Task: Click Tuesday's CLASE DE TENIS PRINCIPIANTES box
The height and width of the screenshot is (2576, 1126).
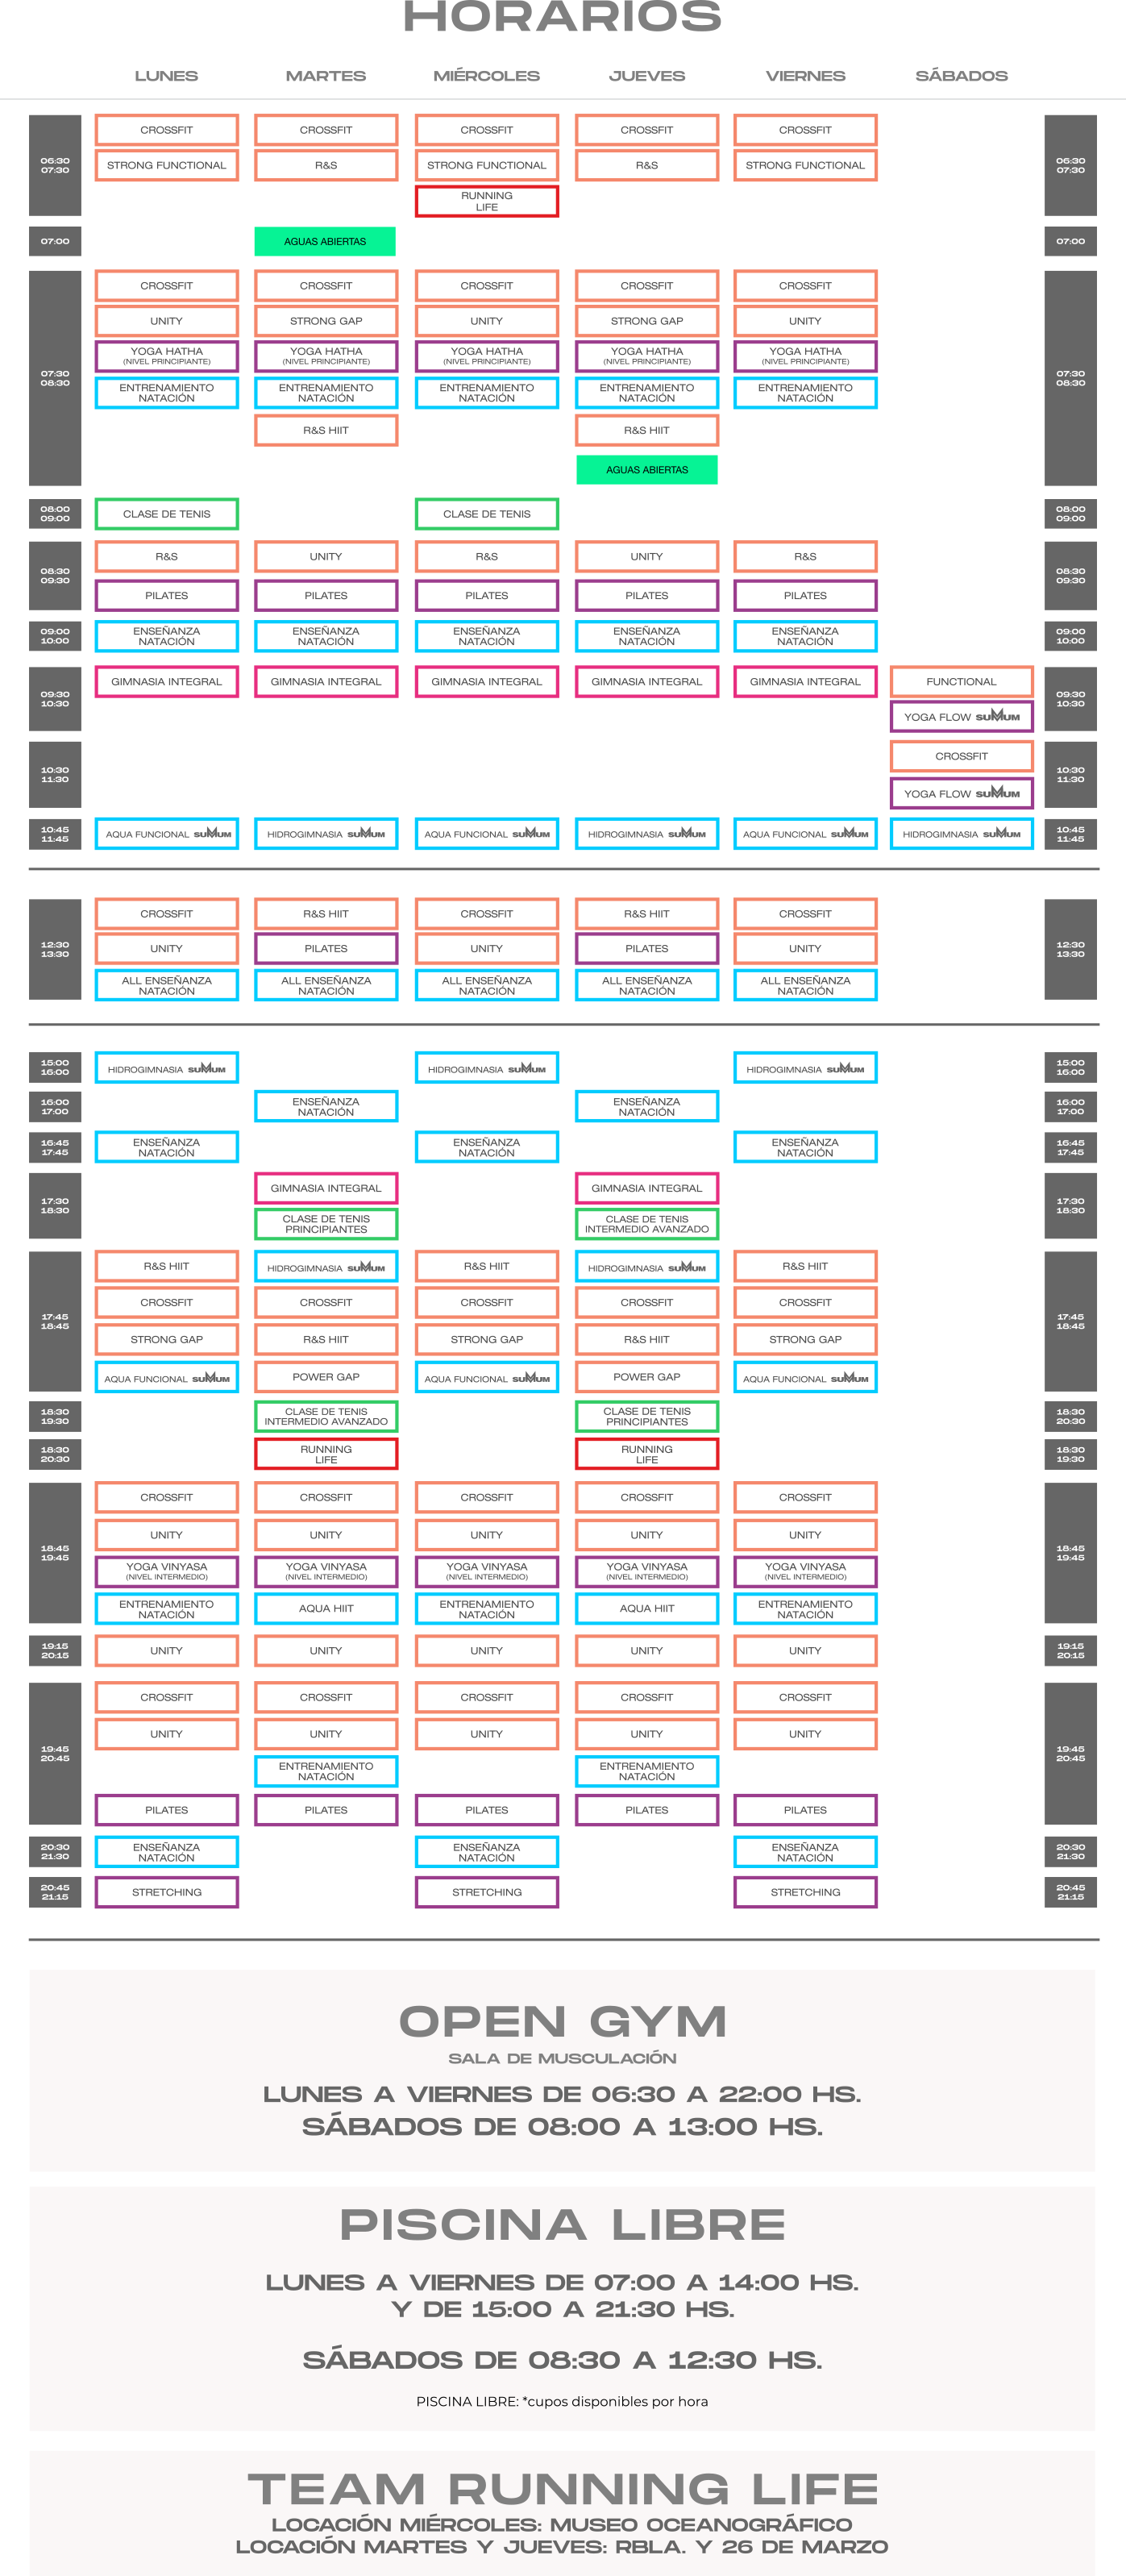Action: (x=325, y=1224)
